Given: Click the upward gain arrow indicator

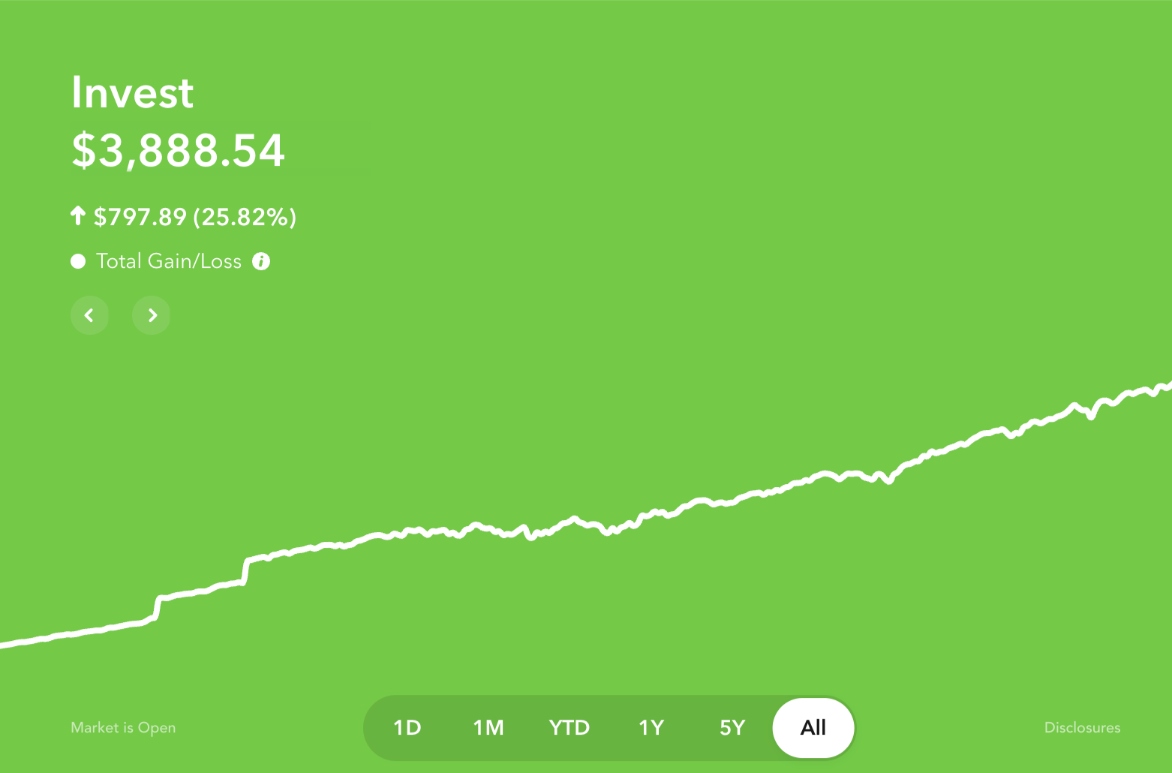Looking at the screenshot, I should pyautogui.click(x=79, y=215).
